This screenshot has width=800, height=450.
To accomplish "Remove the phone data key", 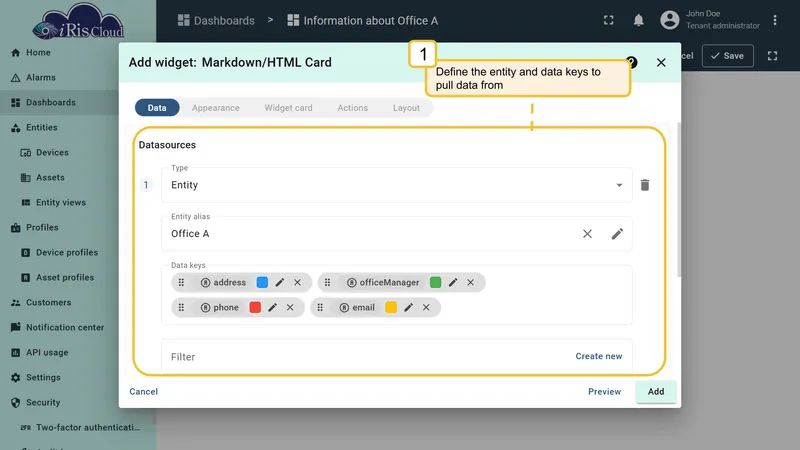I will [290, 307].
